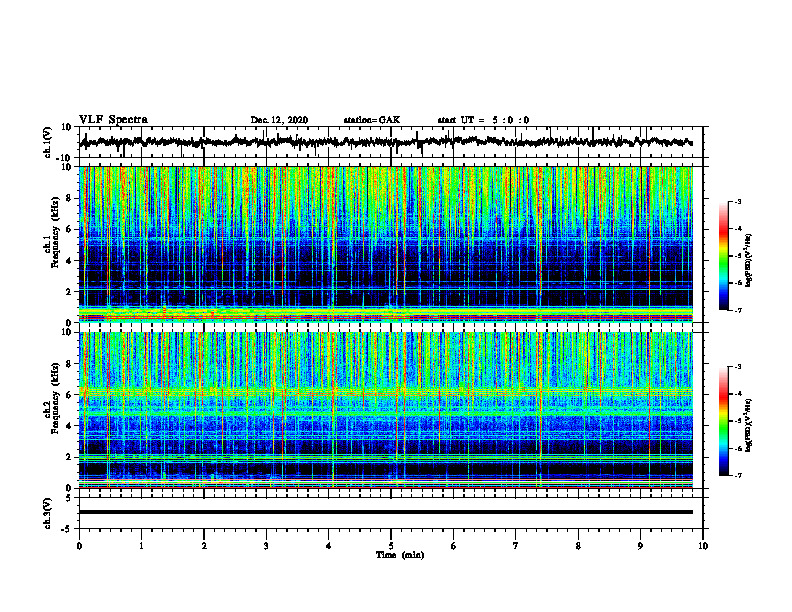
Task: Click the "-7" tick on ch.2 colorbar
Action: point(738,476)
